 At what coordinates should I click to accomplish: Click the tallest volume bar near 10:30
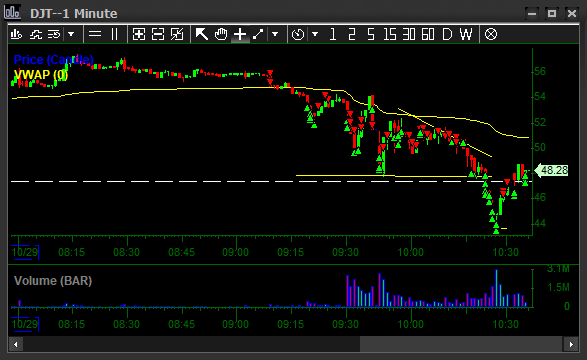pyautogui.click(x=497, y=288)
